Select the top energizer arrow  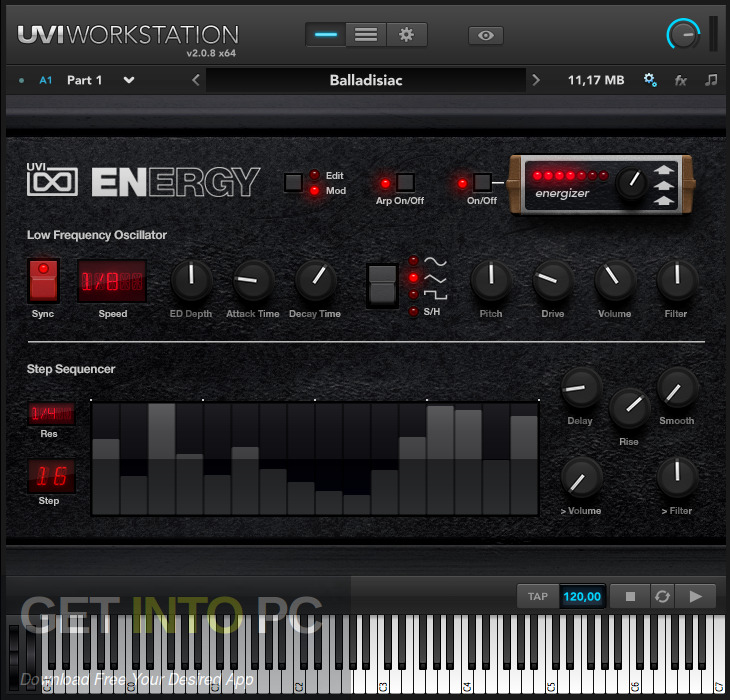click(664, 170)
